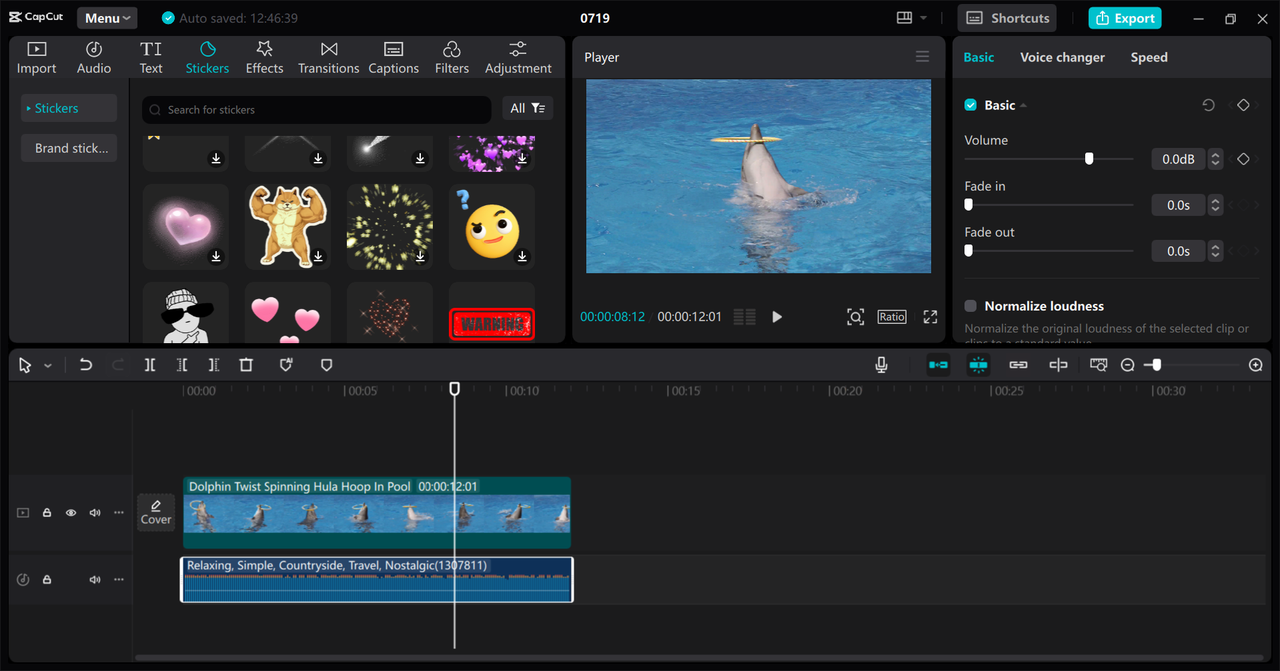Download the thinking emoji sticker
The height and width of the screenshot is (671, 1280).
[522, 257]
